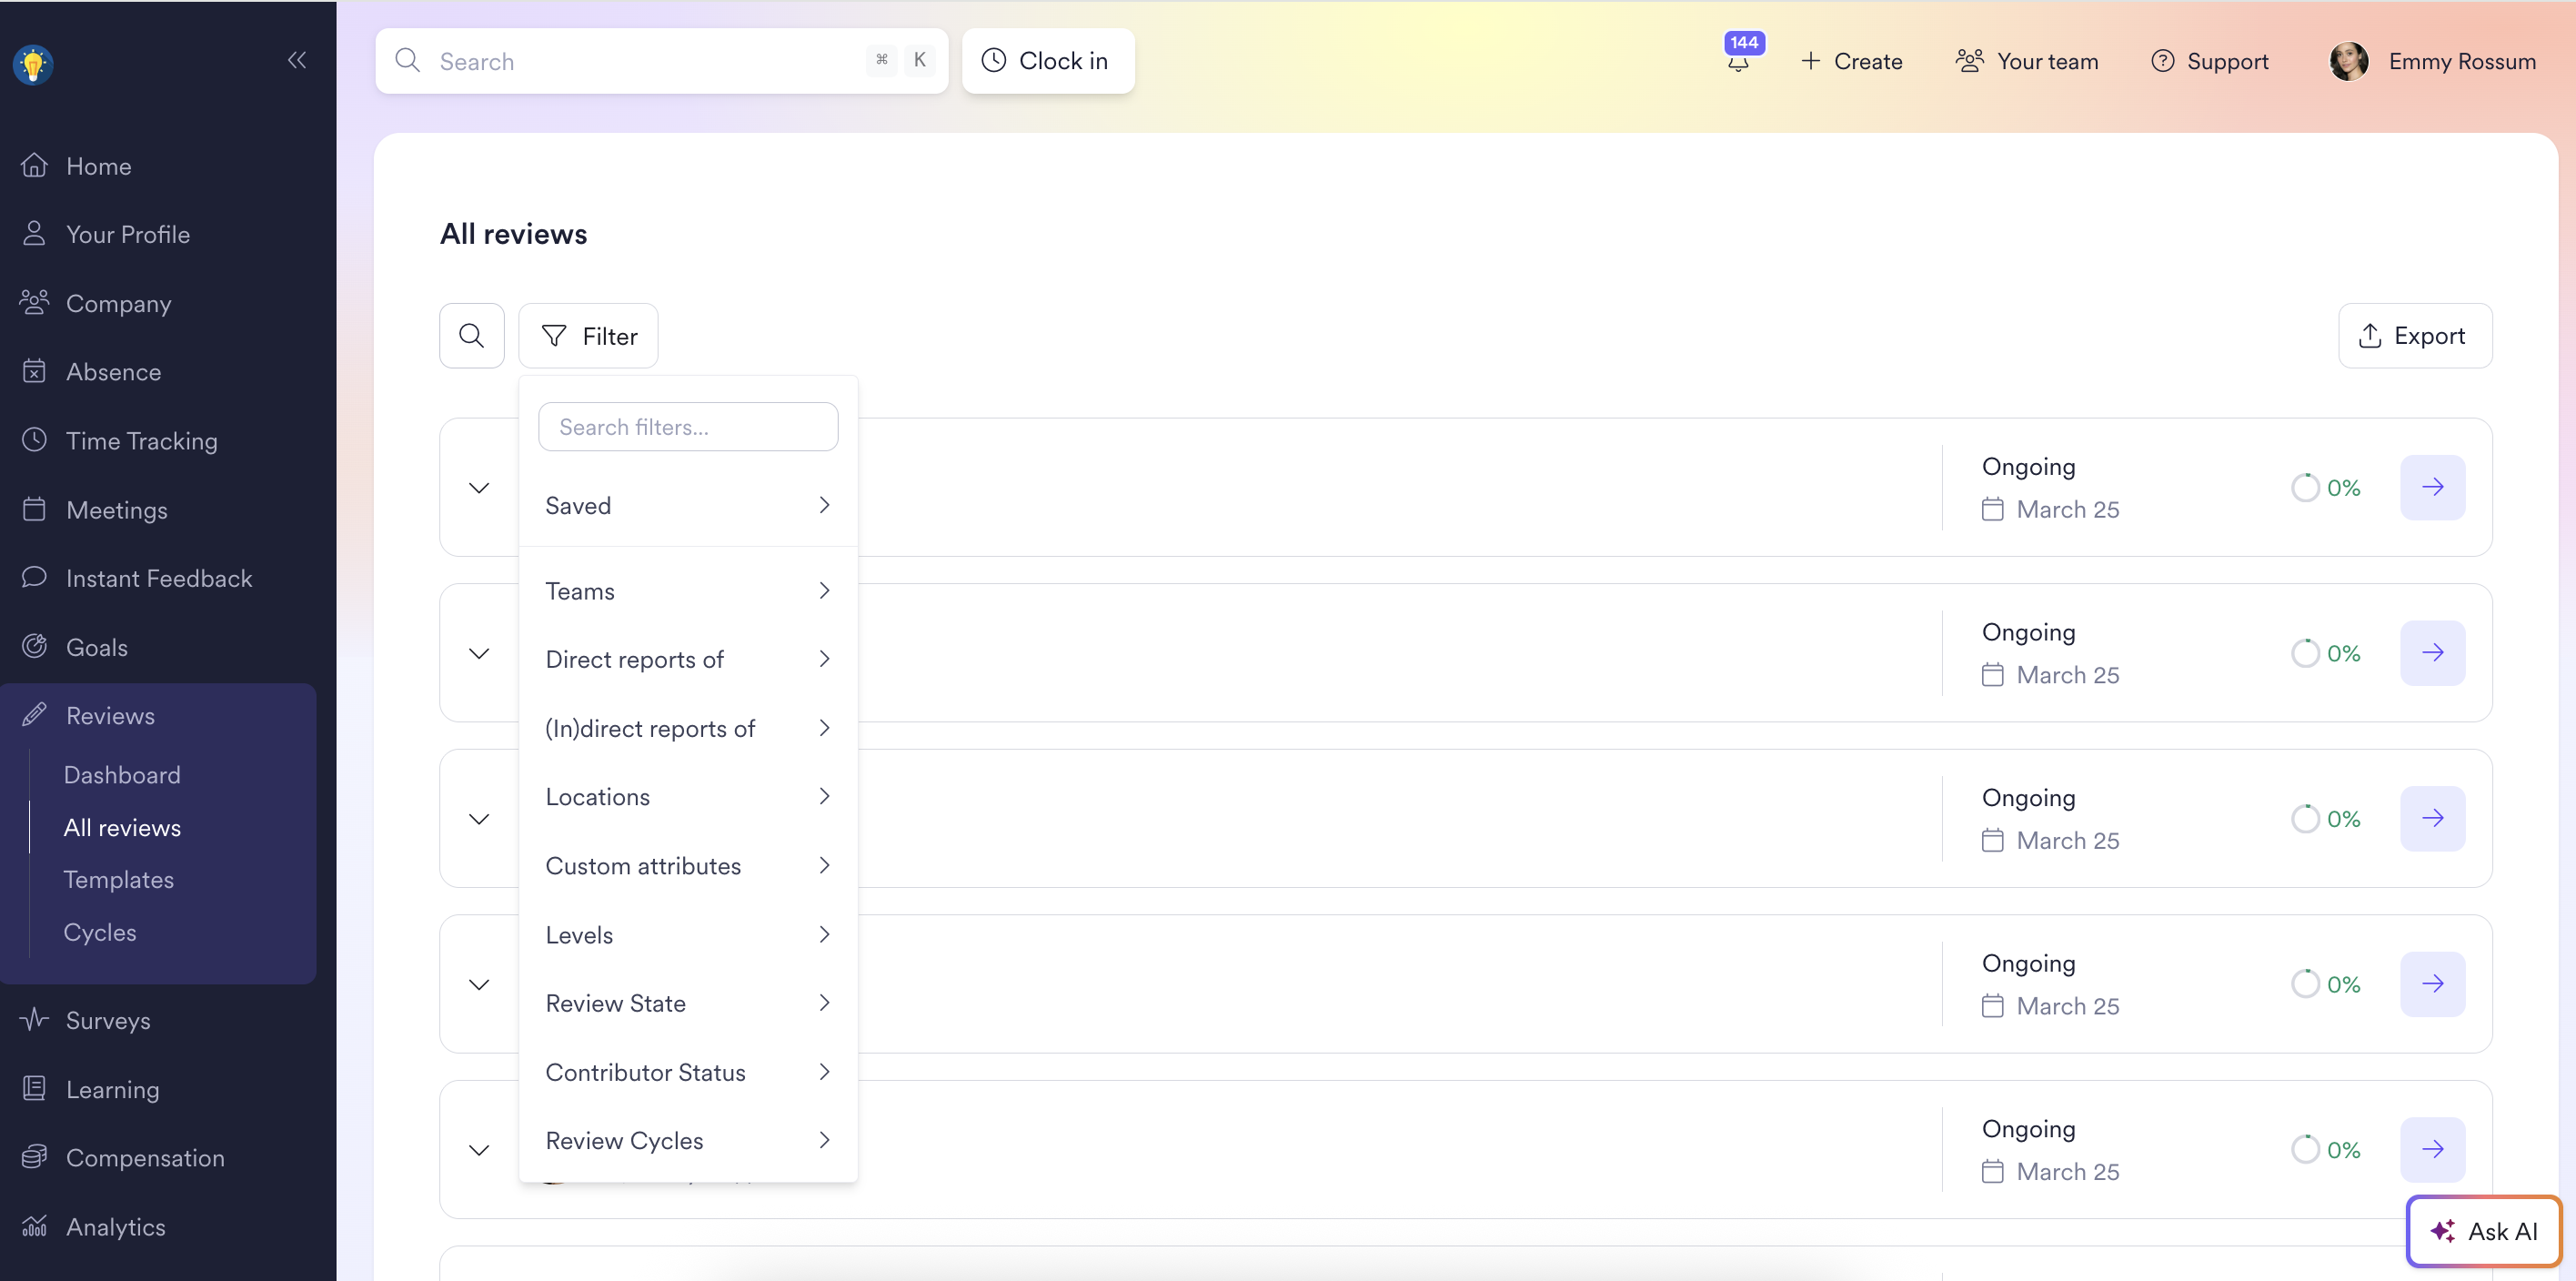
Task: Click the Export button
Action: tap(2415, 336)
